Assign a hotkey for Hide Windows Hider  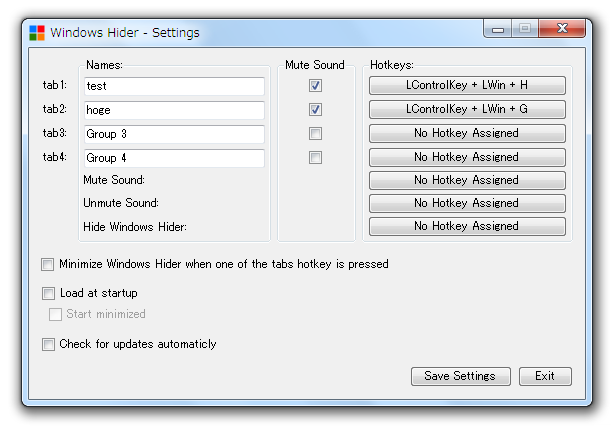pos(467,226)
